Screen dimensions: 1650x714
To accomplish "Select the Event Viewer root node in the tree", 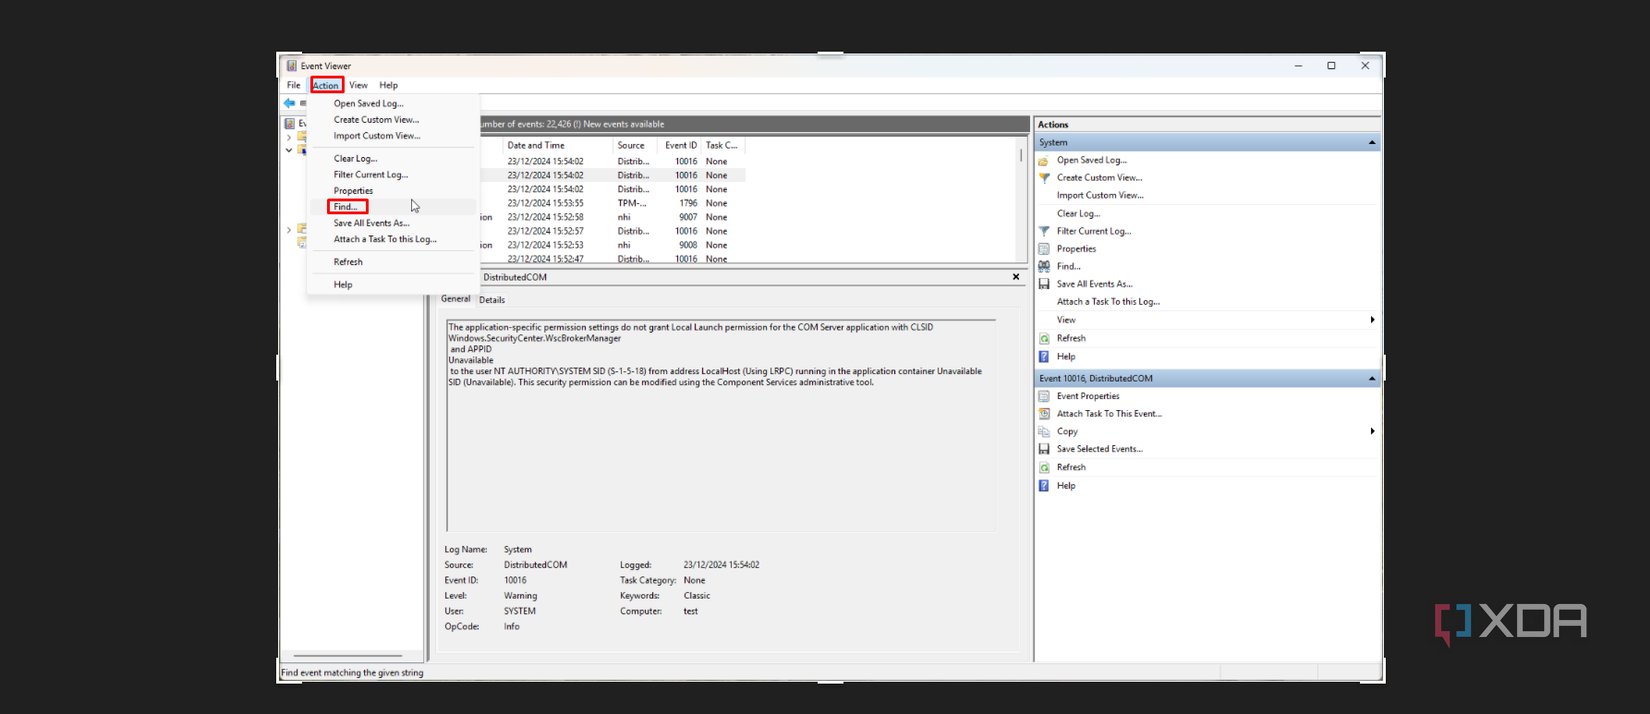I will pos(296,123).
